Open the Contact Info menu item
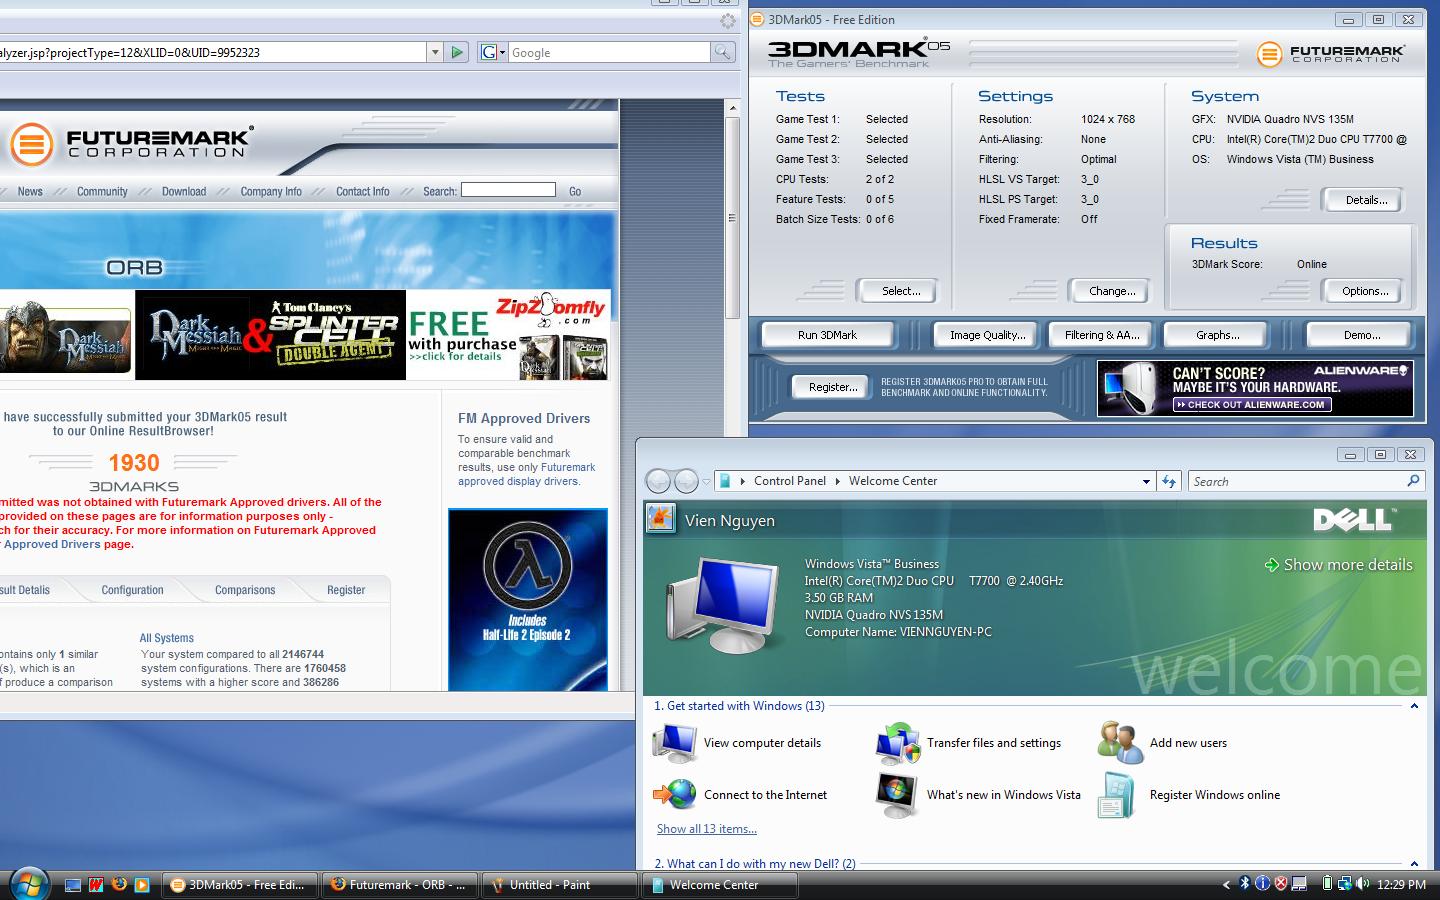 [x=363, y=191]
